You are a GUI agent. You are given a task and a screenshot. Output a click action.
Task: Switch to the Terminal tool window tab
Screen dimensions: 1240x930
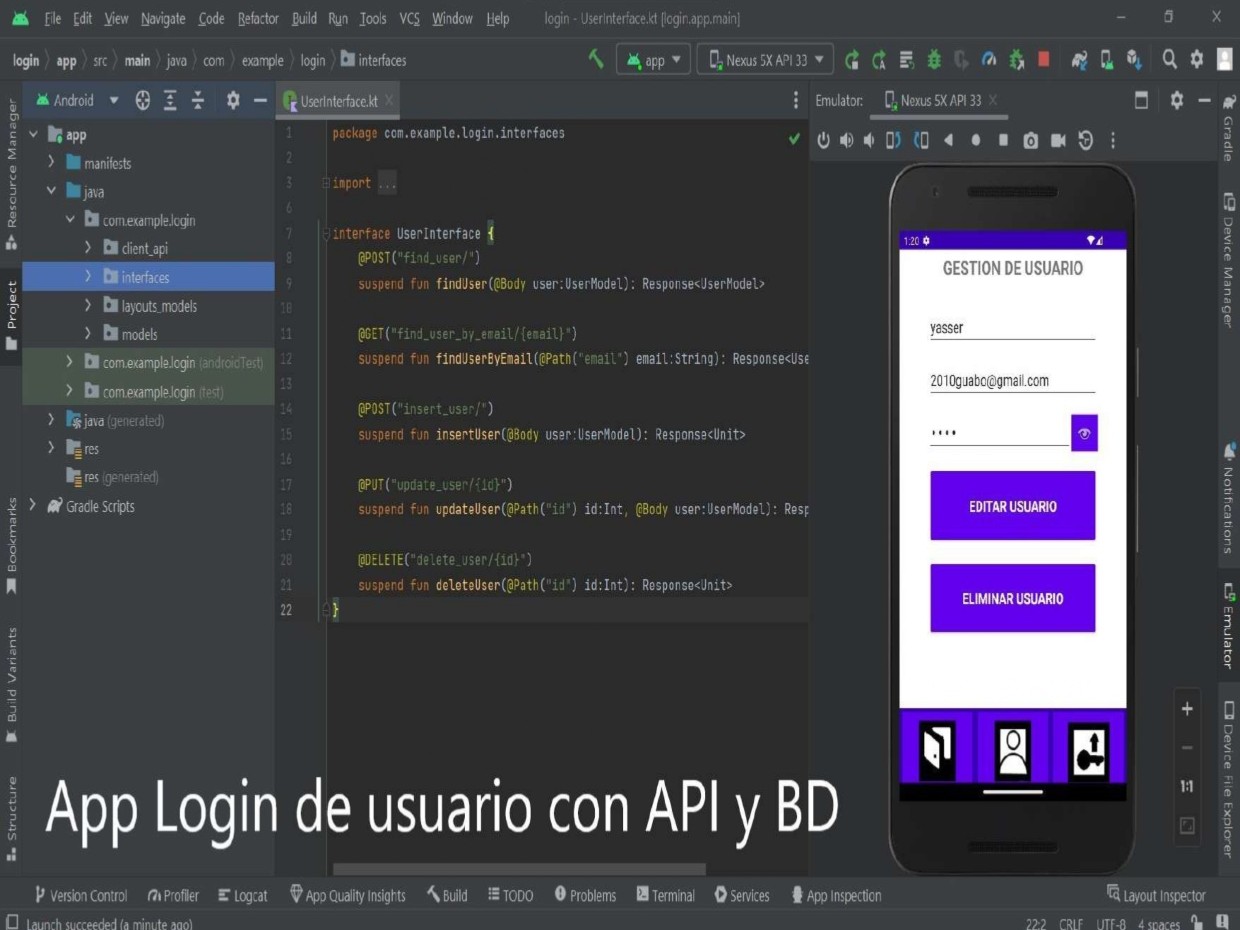[666, 895]
